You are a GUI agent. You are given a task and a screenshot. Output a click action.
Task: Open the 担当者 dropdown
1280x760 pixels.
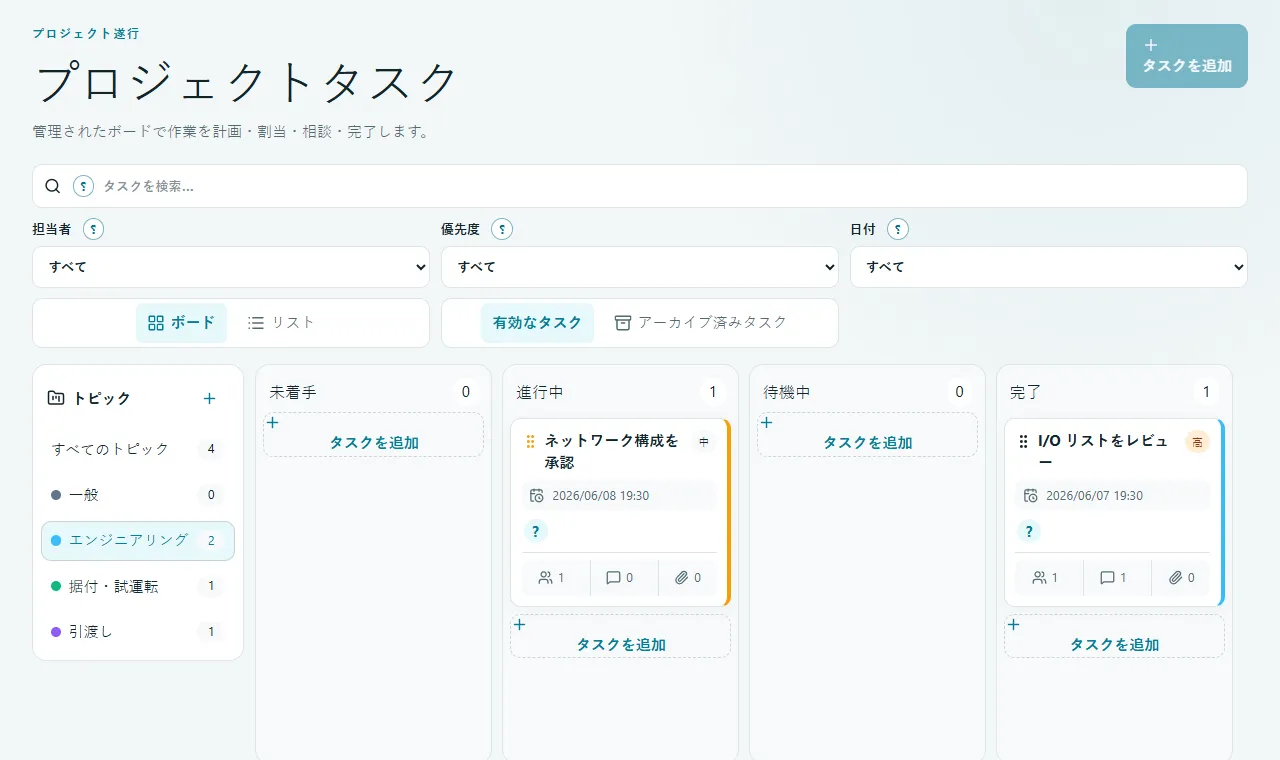pyautogui.click(x=231, y=267)
